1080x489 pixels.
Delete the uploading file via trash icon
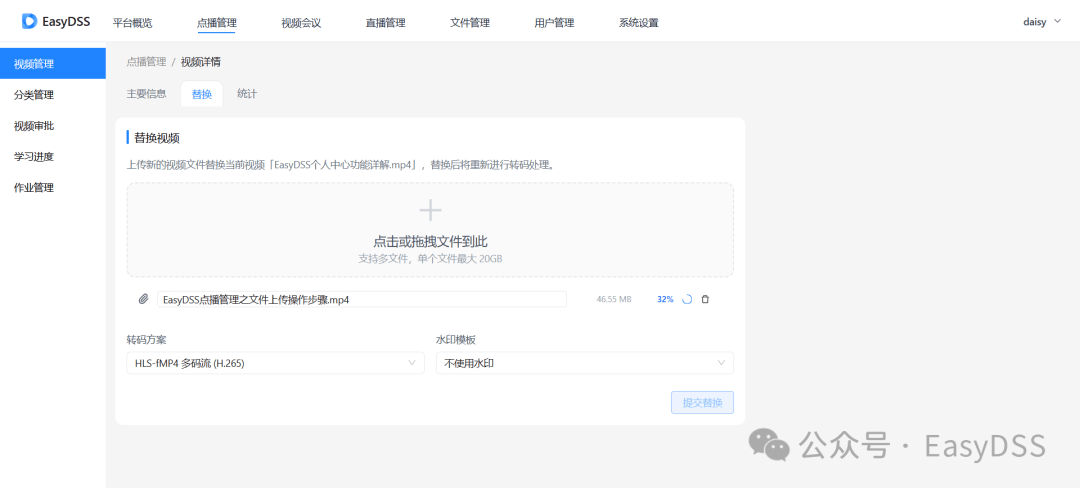tap(705, 300)
